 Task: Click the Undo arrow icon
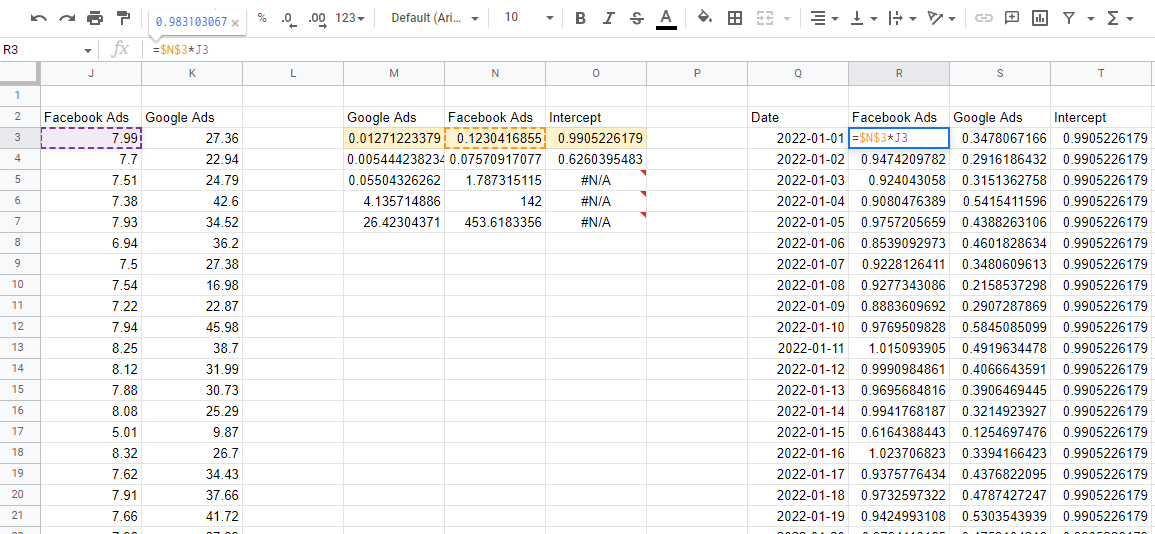[39, 18]
